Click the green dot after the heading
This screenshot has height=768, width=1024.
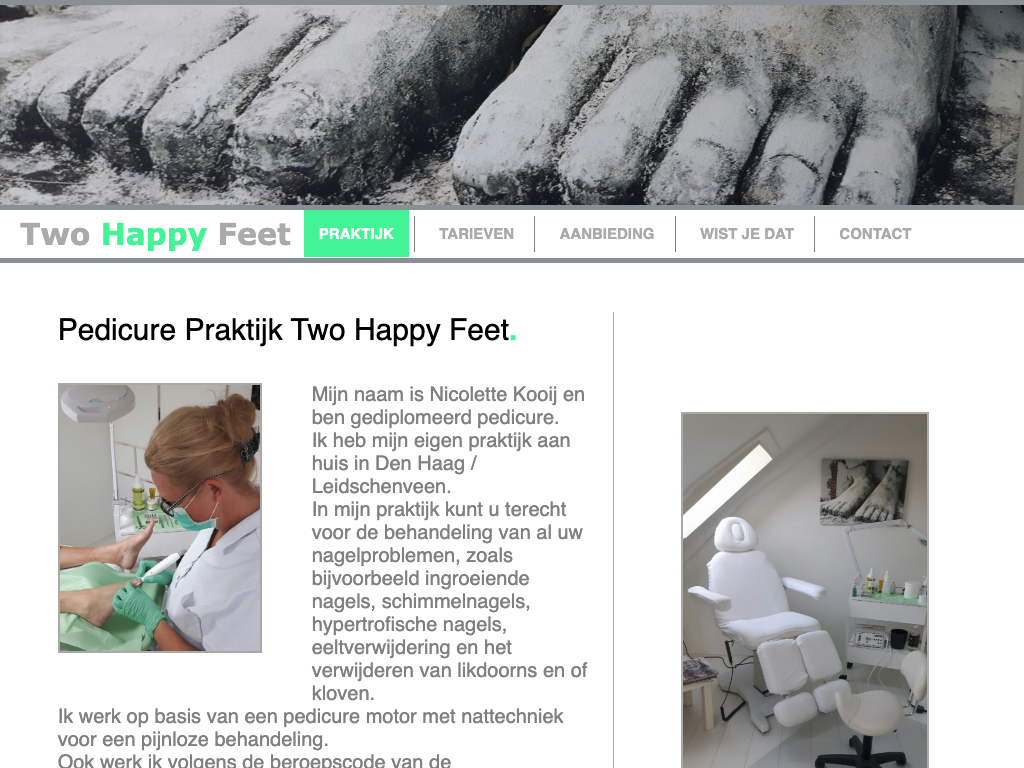coord(513,338)
